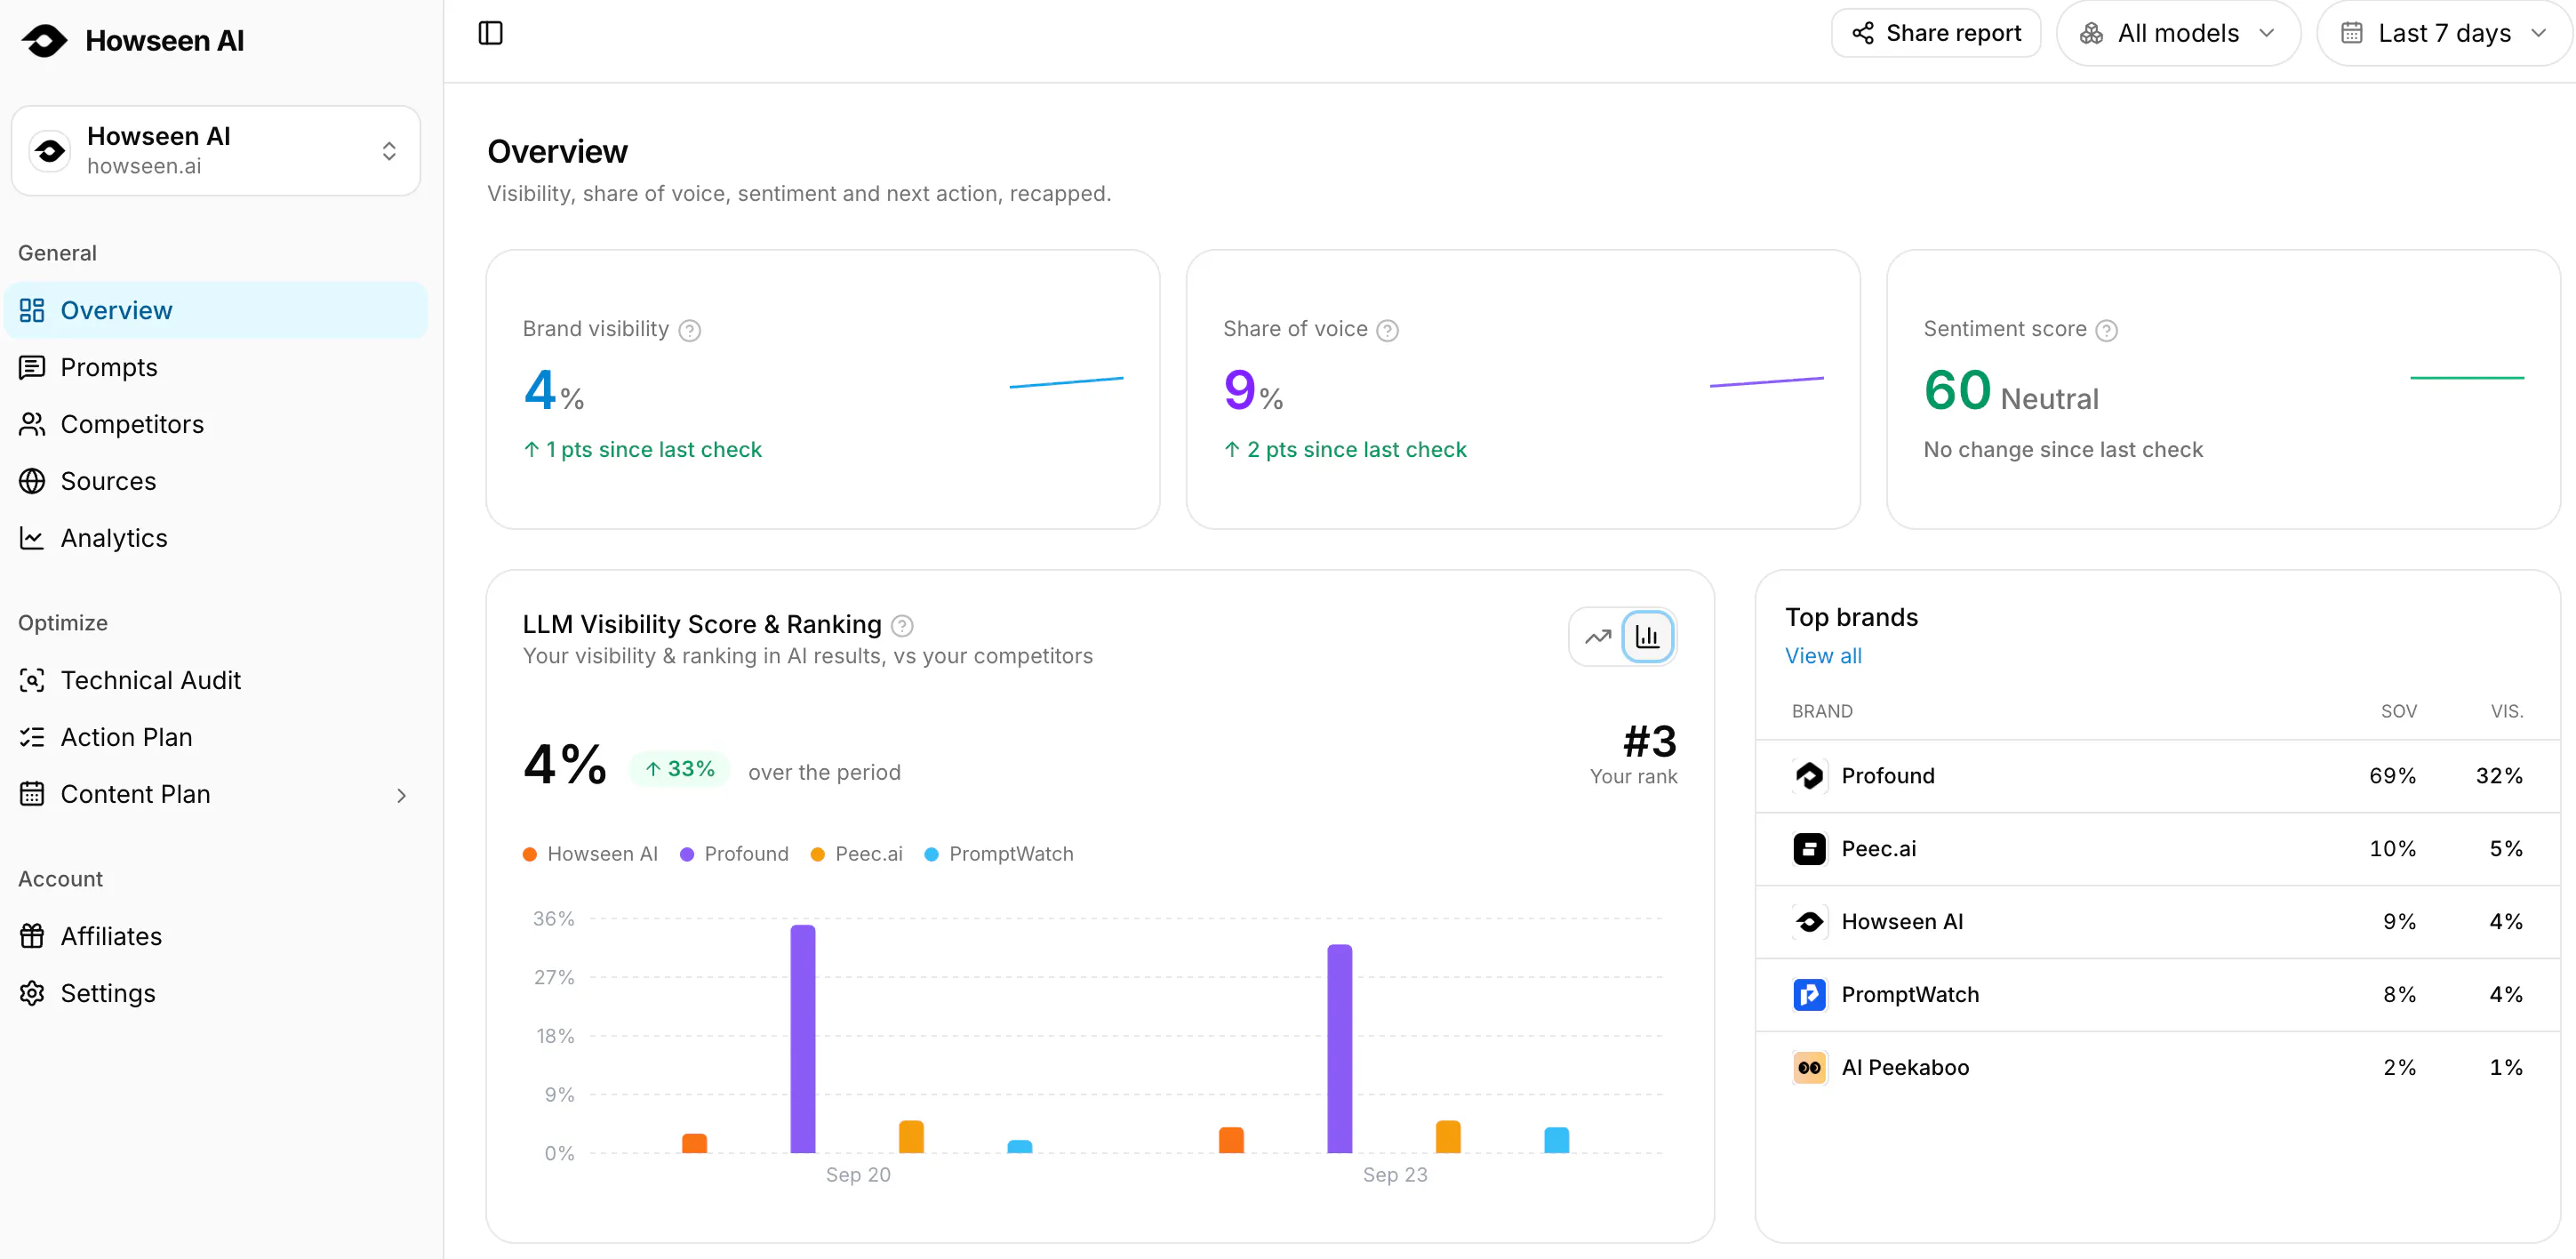The width and height of the screenshot is (2576, 1259).
Task: Click the Profound brand name
Action: [x=1888, y=776]
